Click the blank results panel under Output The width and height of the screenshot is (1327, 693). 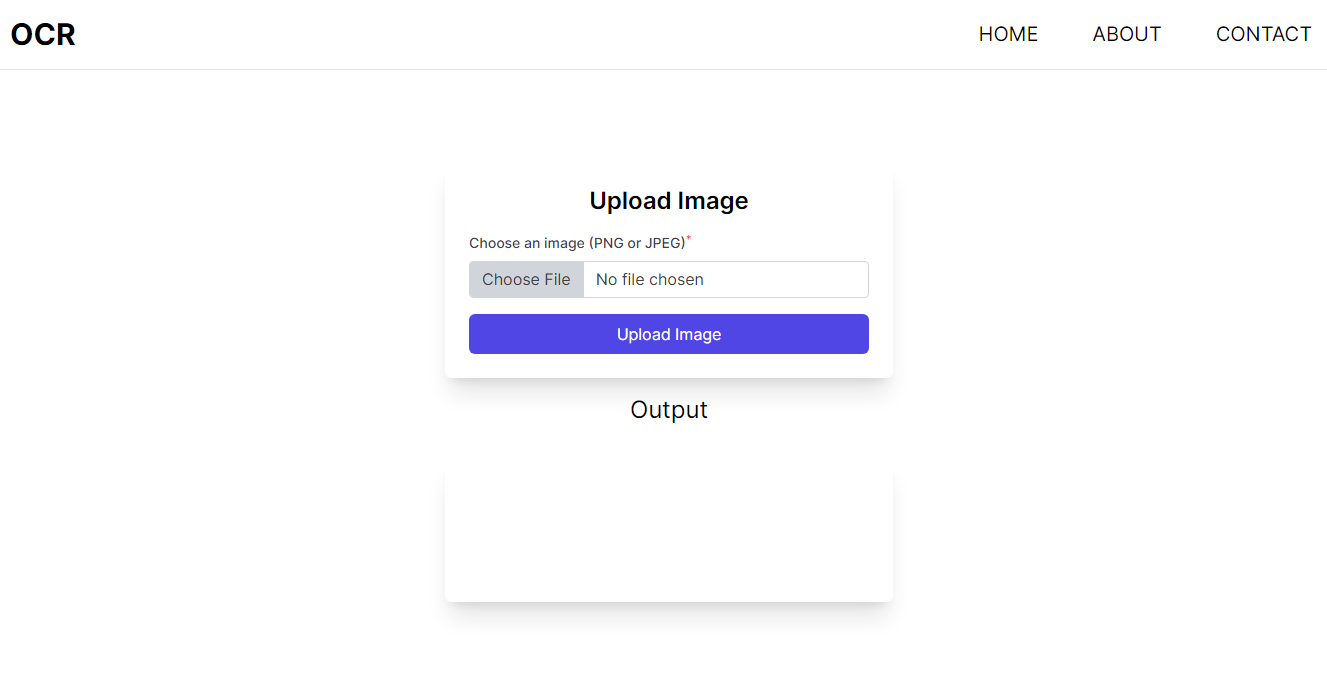(668, 537)
